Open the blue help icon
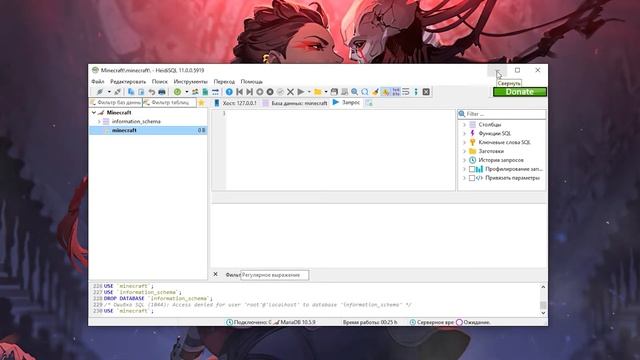 (229, 92)
